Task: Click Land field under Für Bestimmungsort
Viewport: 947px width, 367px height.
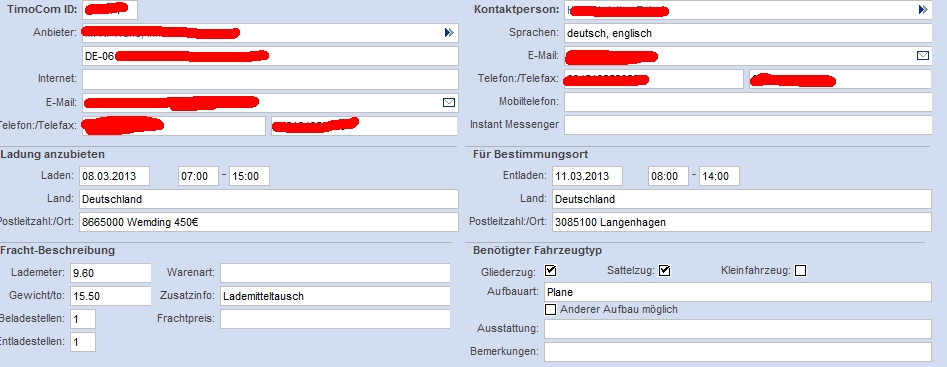Action: 742,199
